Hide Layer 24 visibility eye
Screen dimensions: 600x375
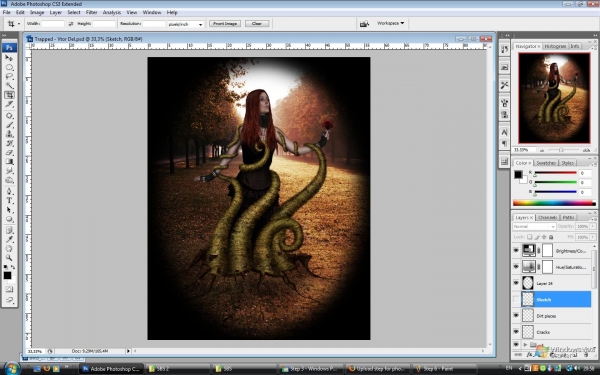click(x=516, y=283)
